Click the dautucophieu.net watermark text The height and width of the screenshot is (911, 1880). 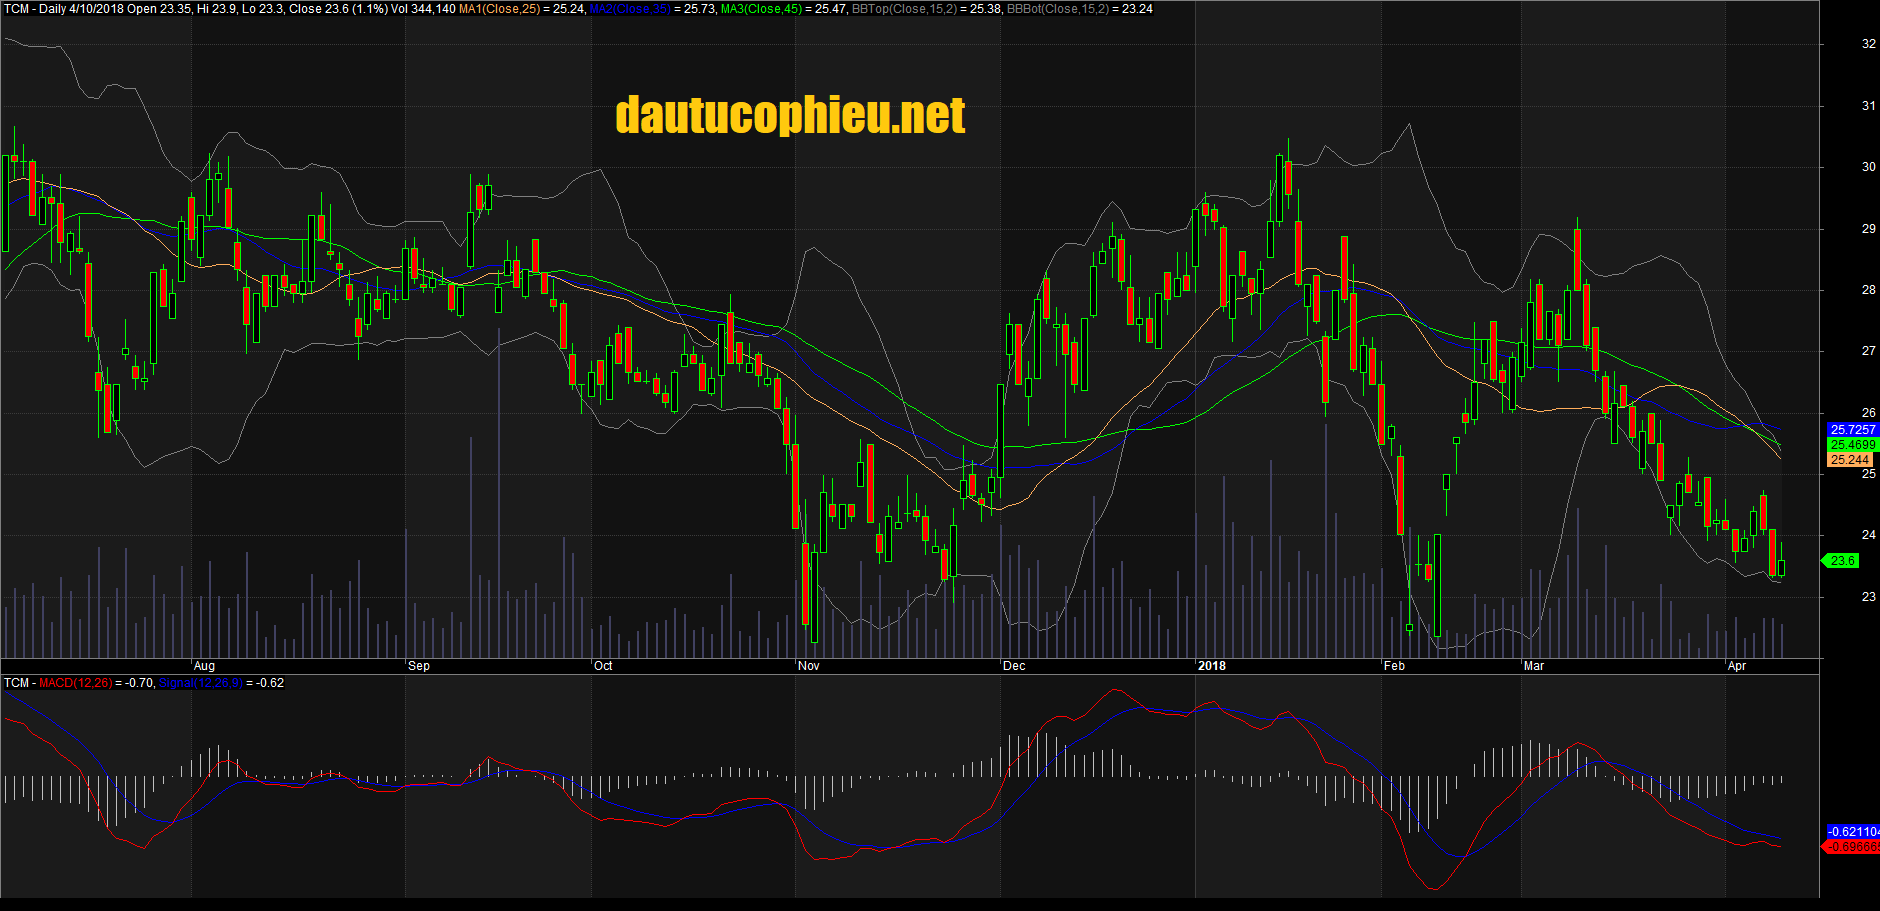[790, 115]
